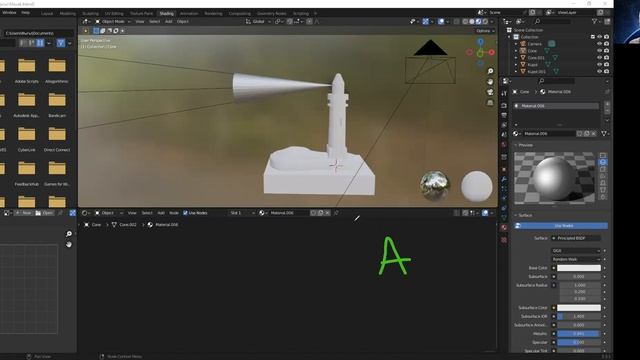The width and height of the screenshot is (640, 360).
Task: Click the viewport pan hand icon
Action: coord(490,82)
